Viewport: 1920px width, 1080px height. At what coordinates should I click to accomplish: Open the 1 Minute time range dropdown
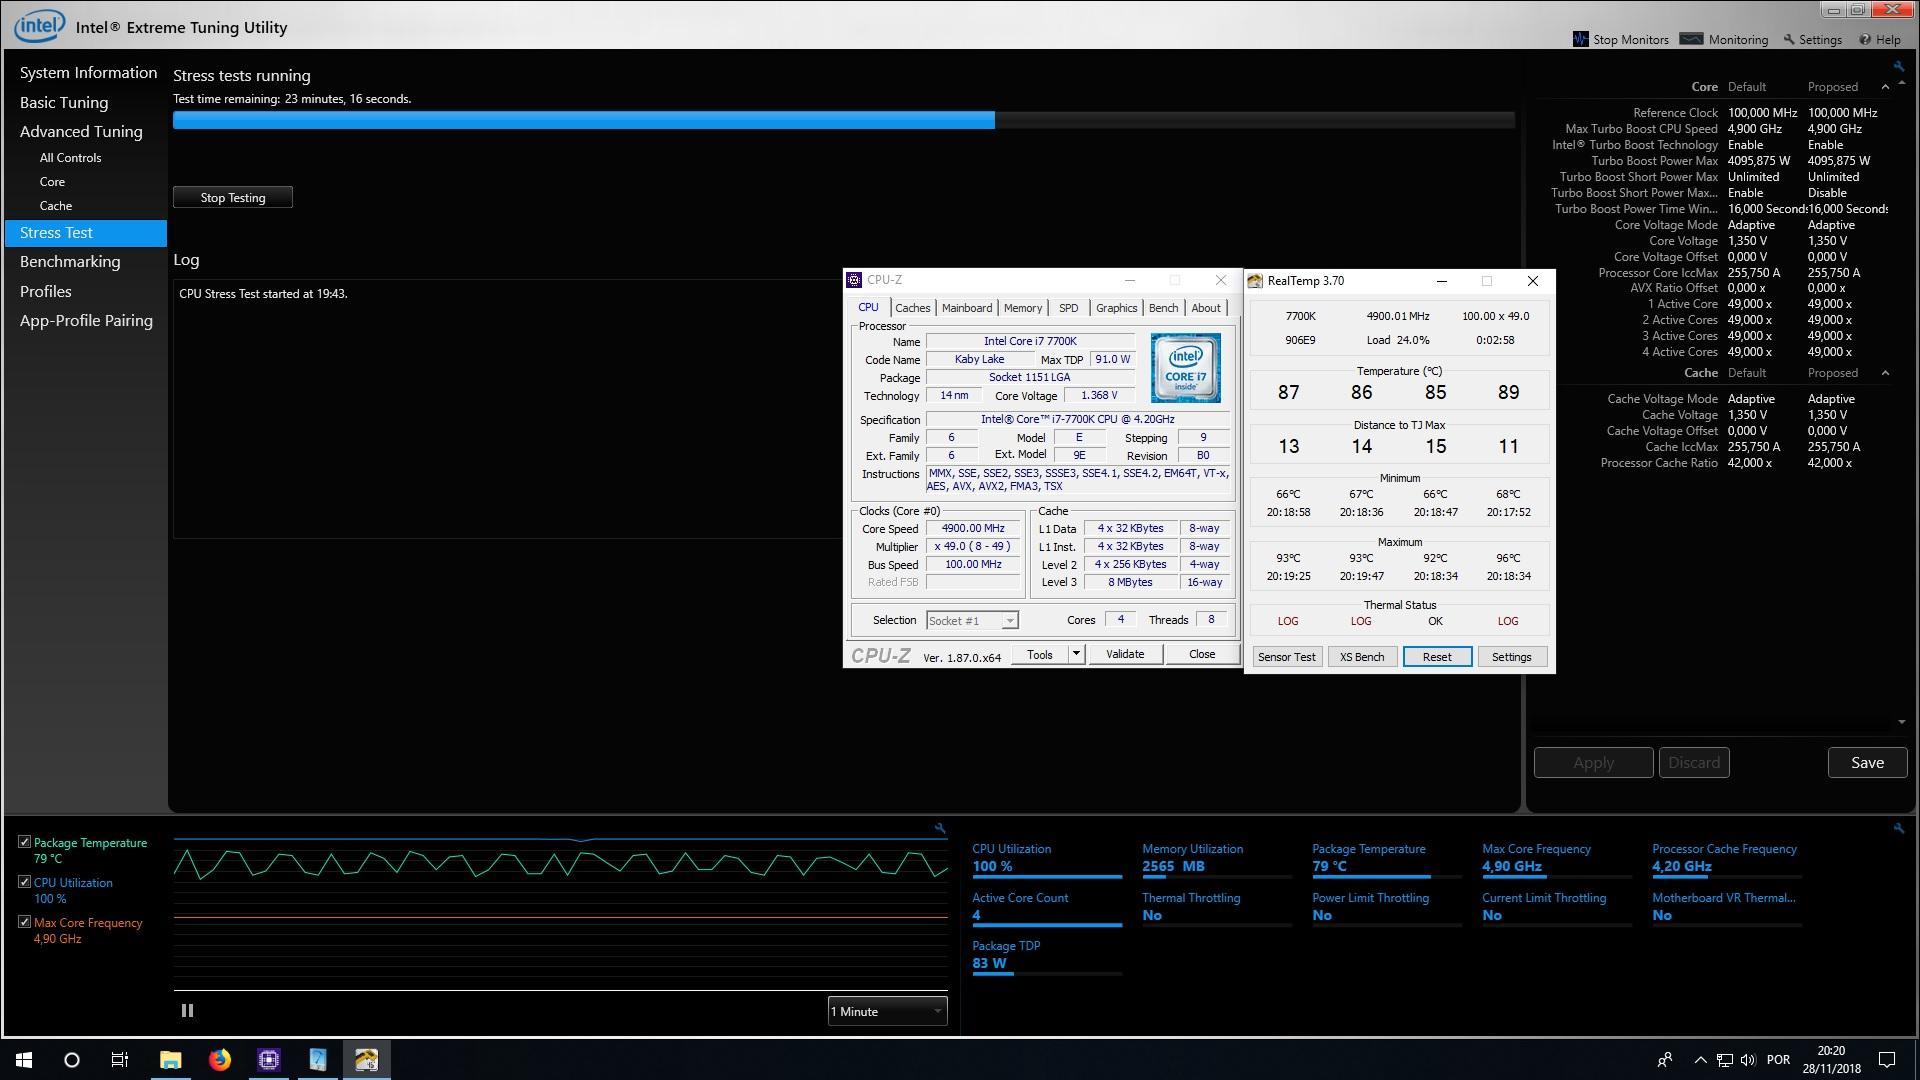[887, 1011]
